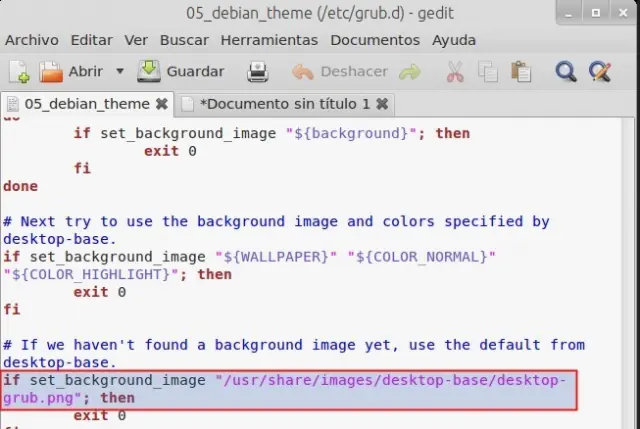Switch to the 05_debian_theme tab
640x429 pixels.
[87, 104]
